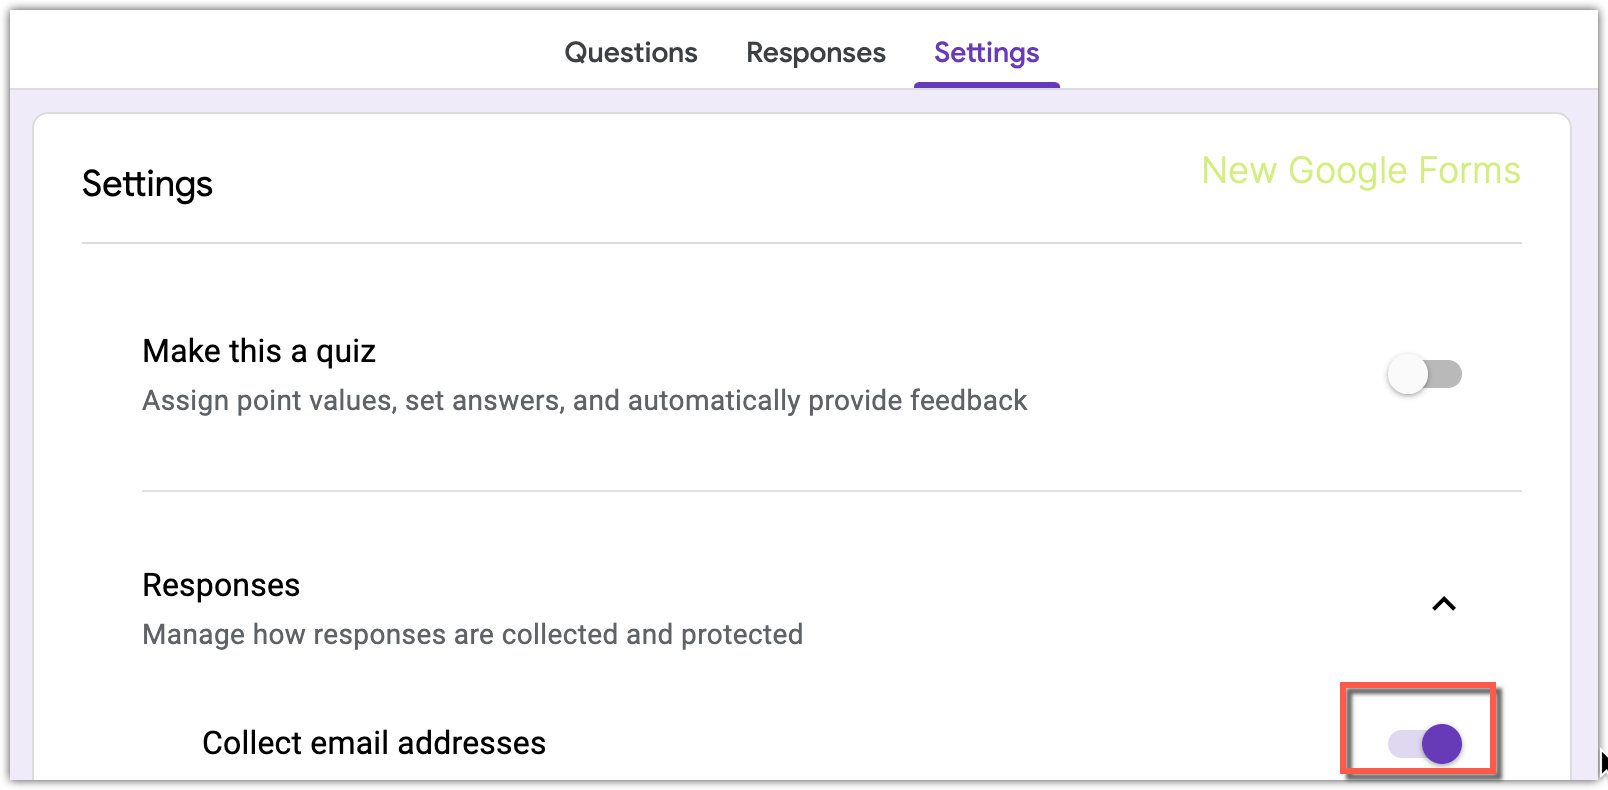Click the Make this a quiz label
The height and width of the screenshot is (790, 1608).
[x=259, y=351]
